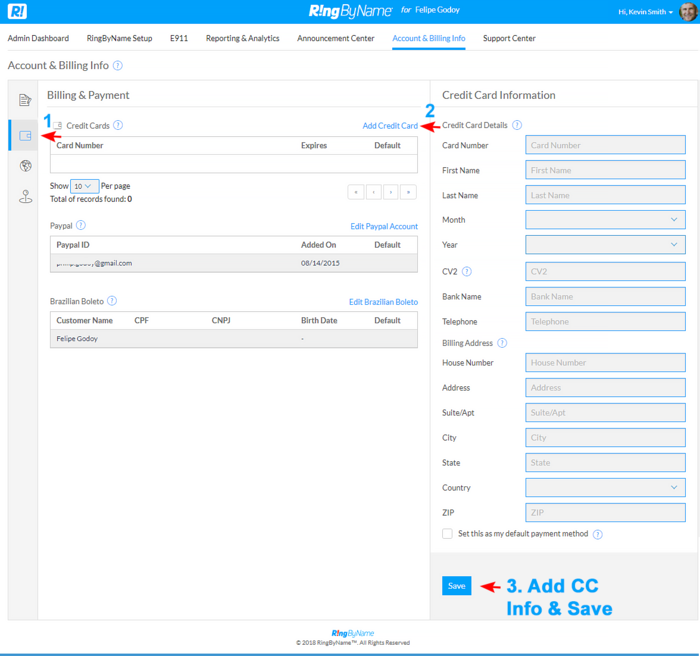Go to last page of credit cards
Viewport: 700px width, 656px height.
[408, 192]
